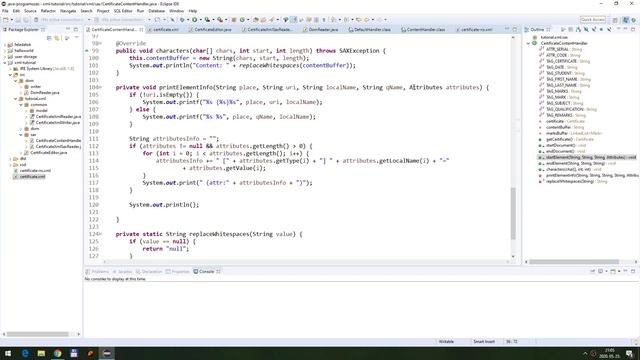Select DomReader.java in Package Explorer
The height and width of the screenshot is (360, 640).
pos(45,93)
